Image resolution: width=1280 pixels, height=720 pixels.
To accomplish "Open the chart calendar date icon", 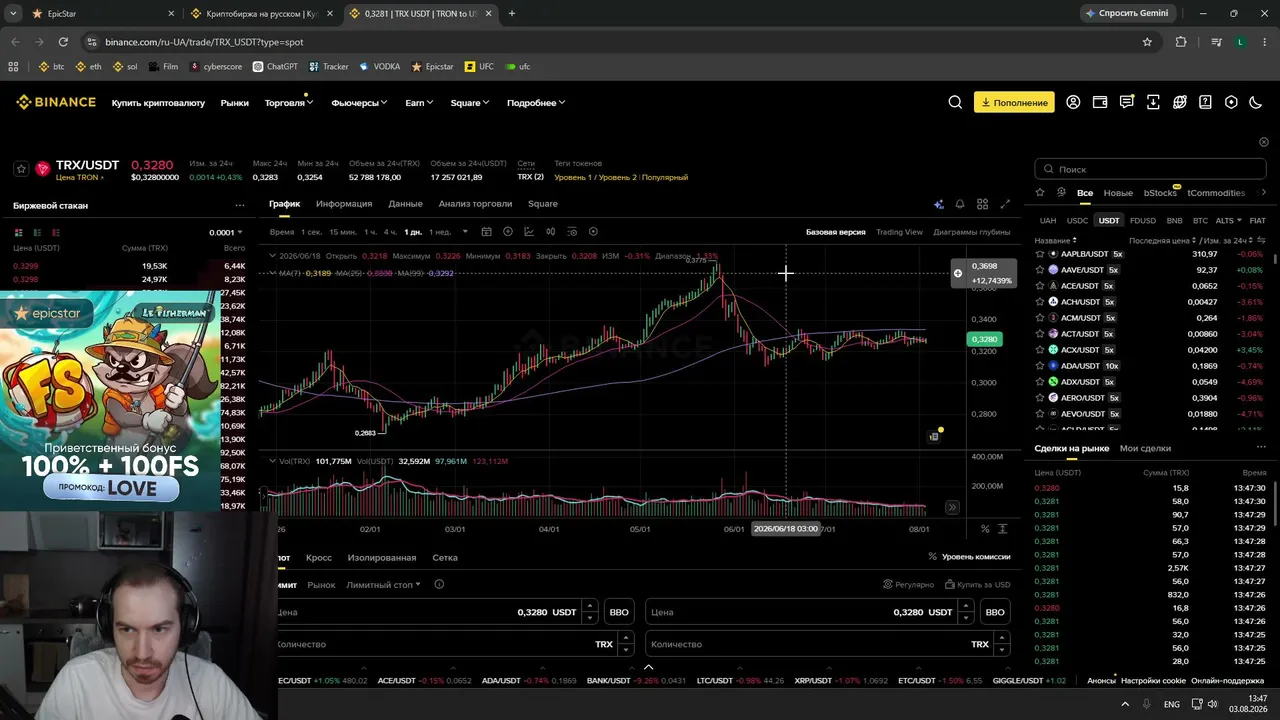I will 487,232.
